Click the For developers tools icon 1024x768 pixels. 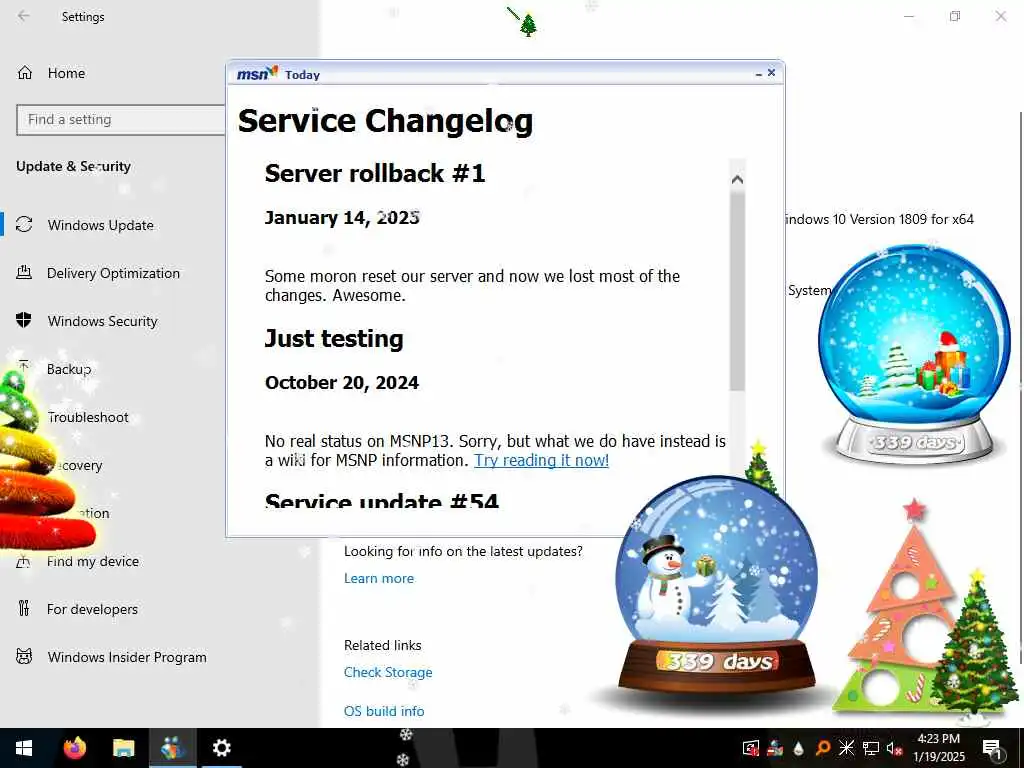click(x=24, y=609)
